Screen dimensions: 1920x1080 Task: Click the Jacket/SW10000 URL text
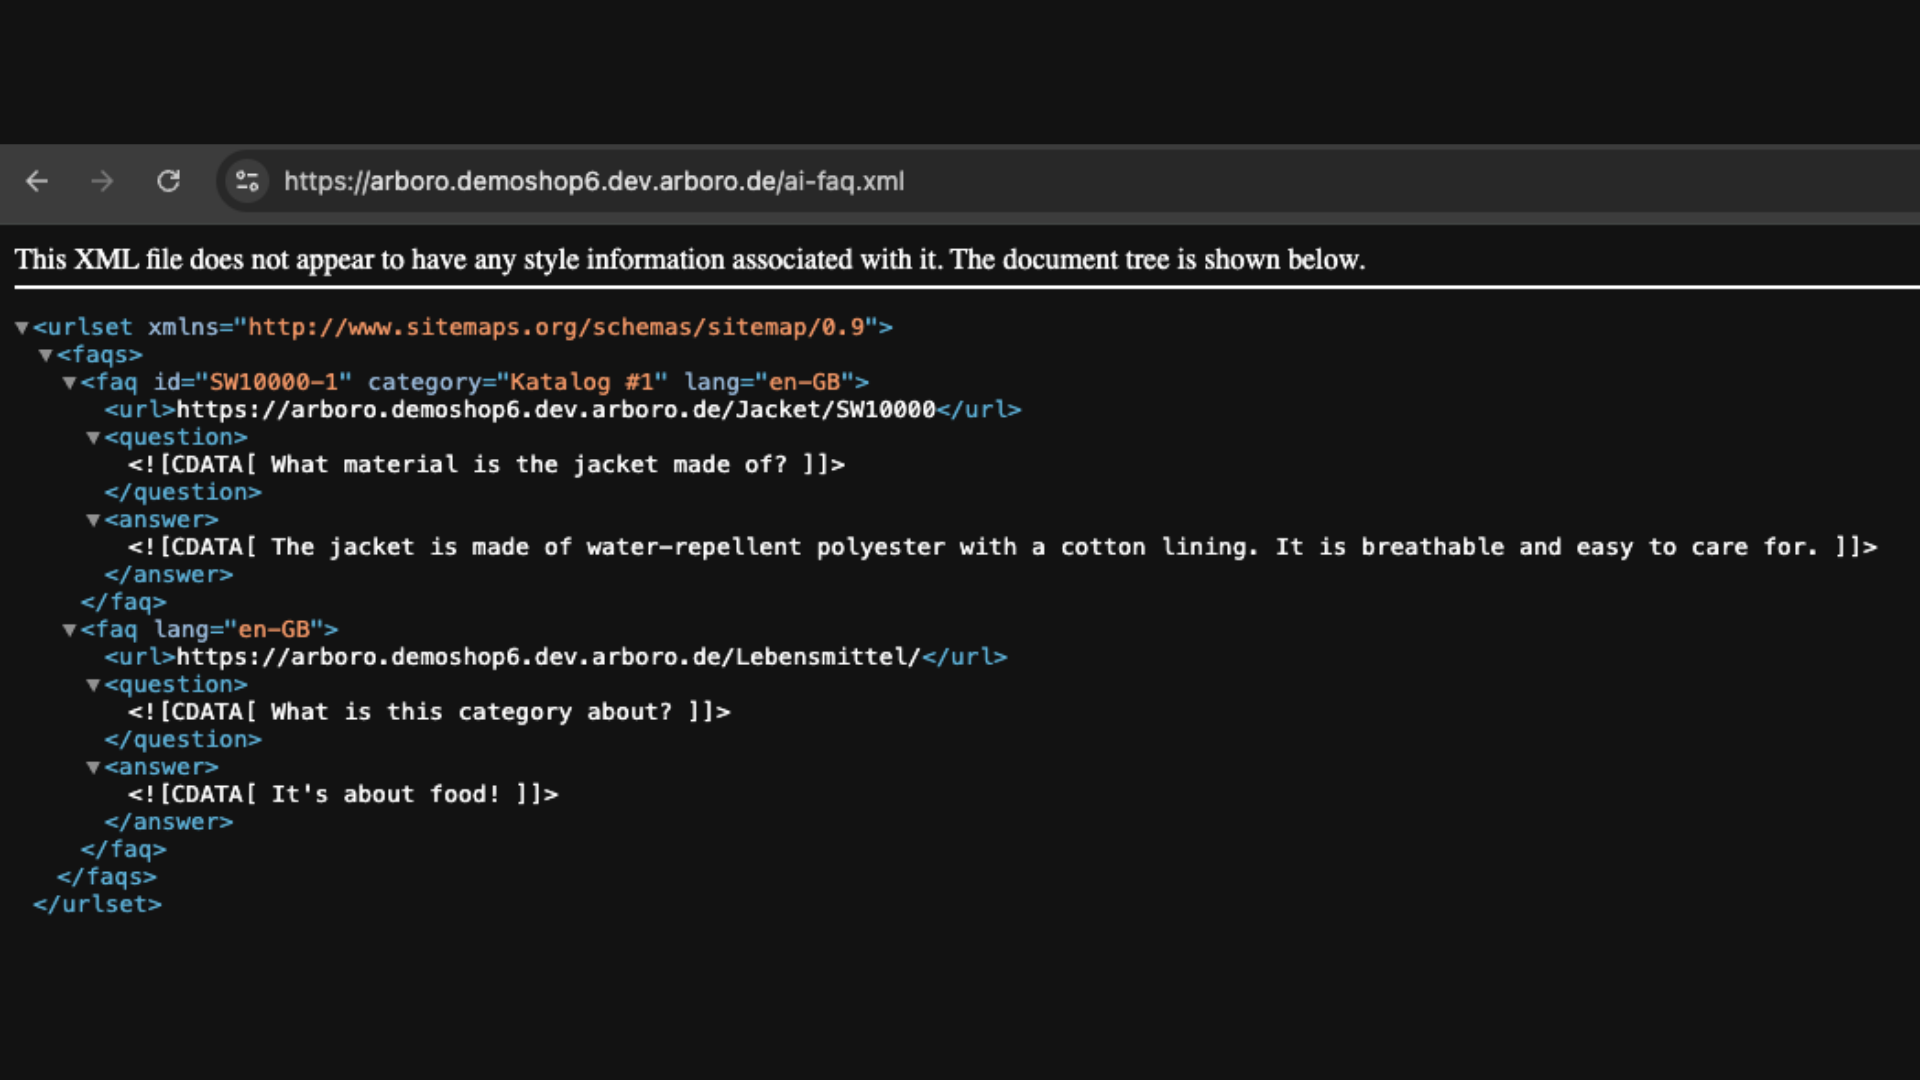pos(555,410)
